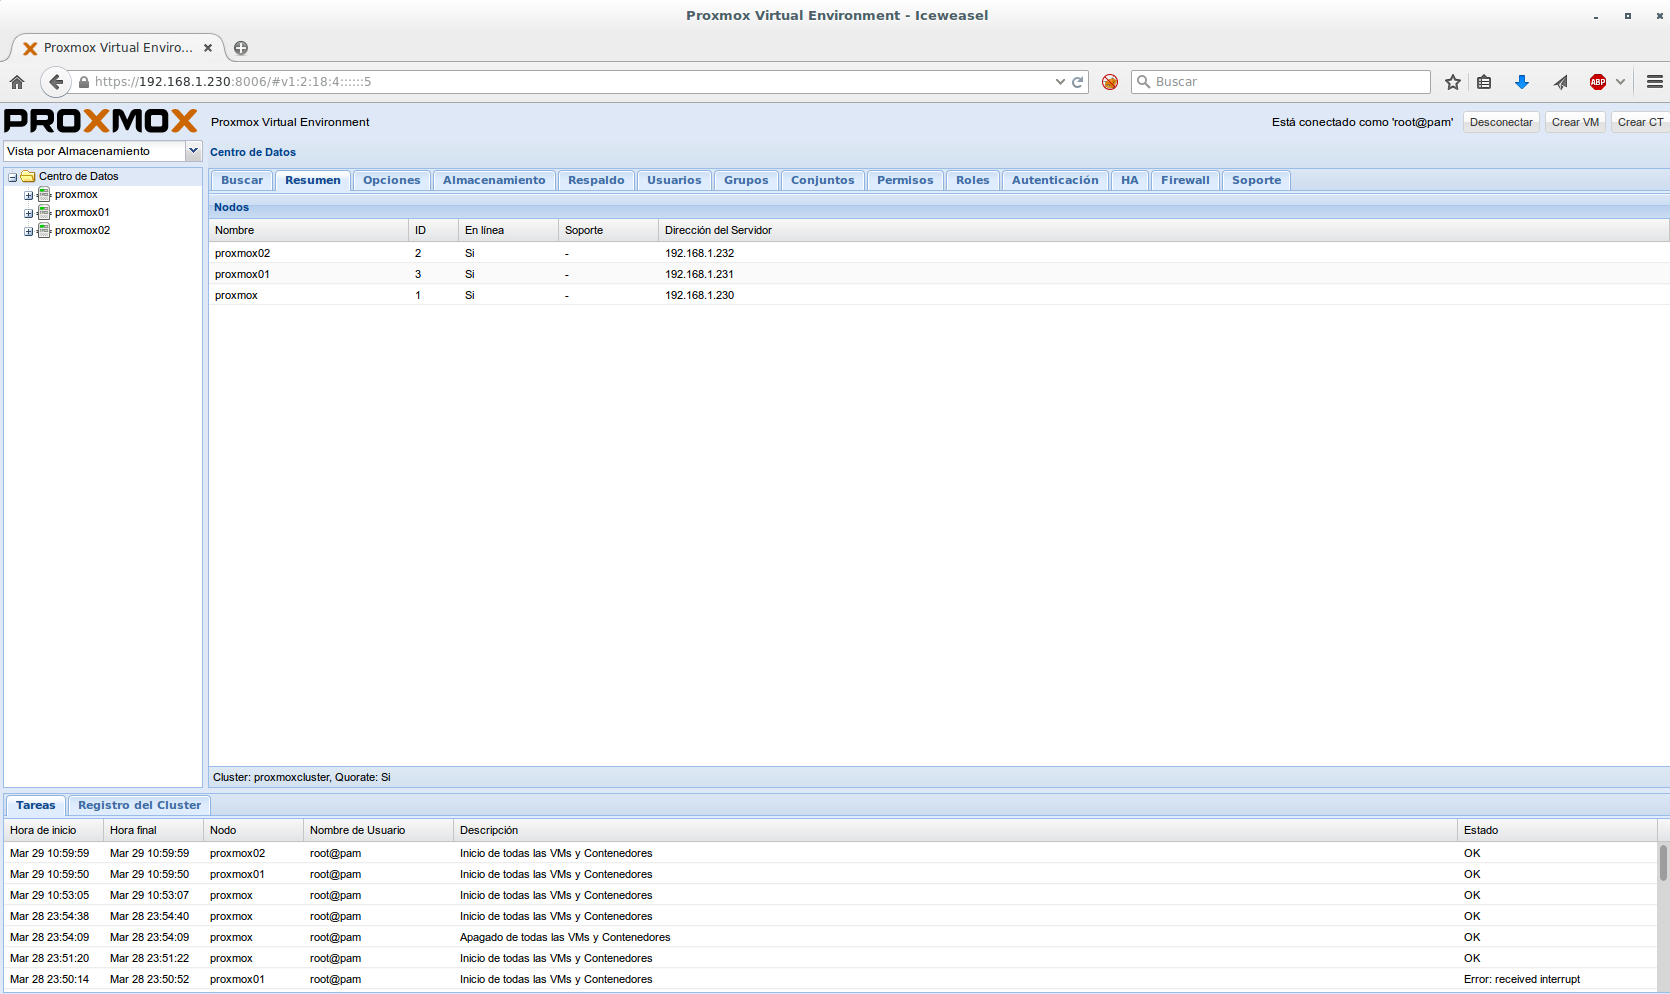Open a new browser tab
This screenshot has width=1670, height=994.
point(241,48)
